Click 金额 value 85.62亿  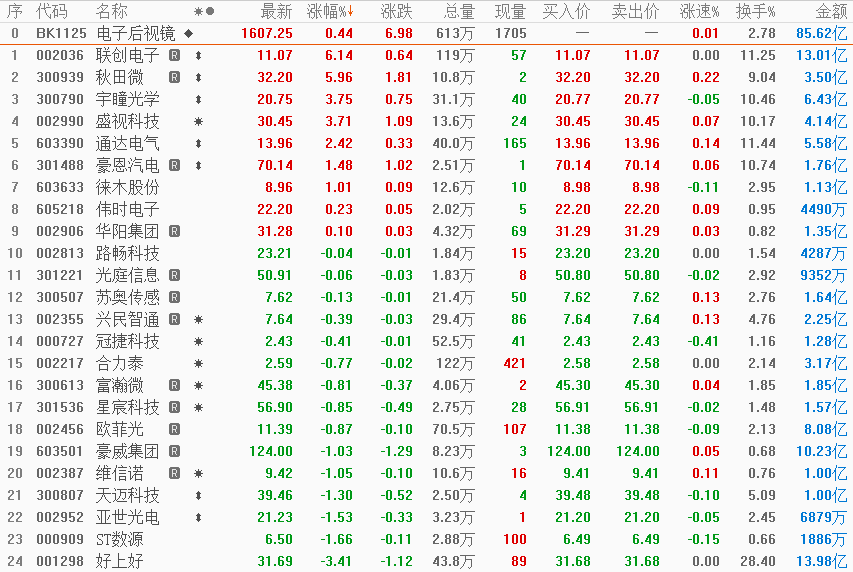coord(821,33)
